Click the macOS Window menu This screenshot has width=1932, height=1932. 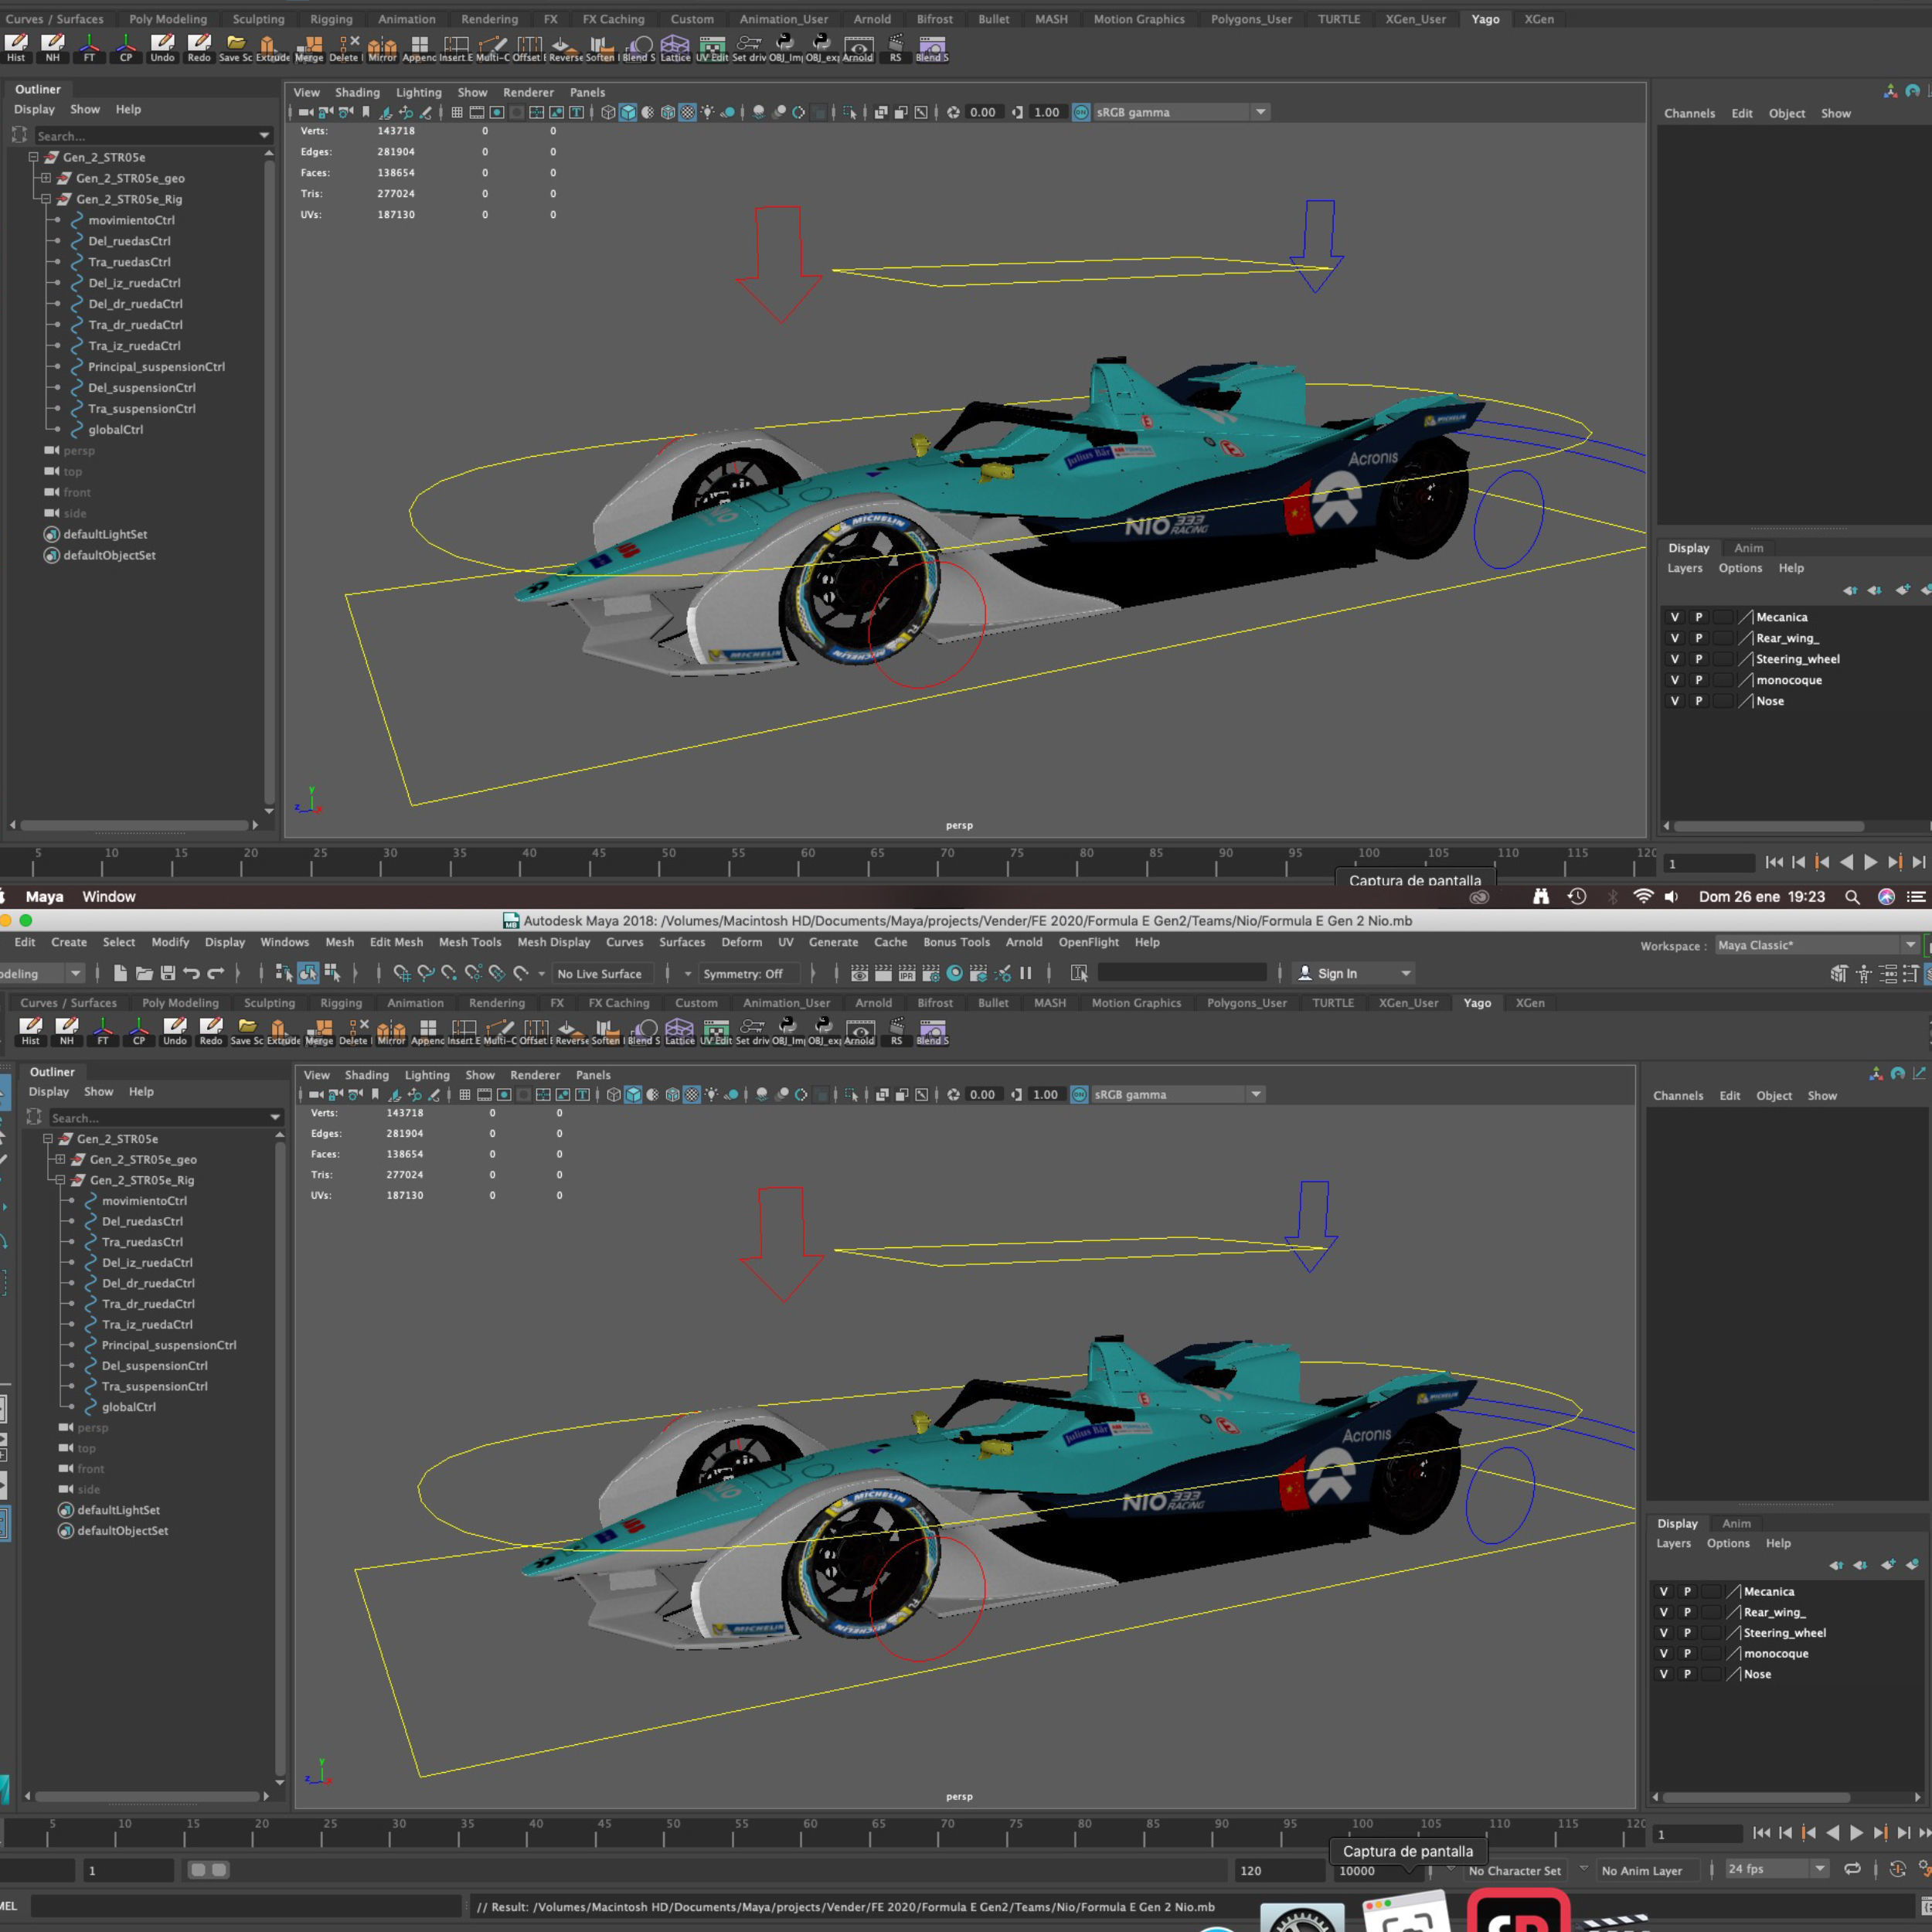point(108,897)
